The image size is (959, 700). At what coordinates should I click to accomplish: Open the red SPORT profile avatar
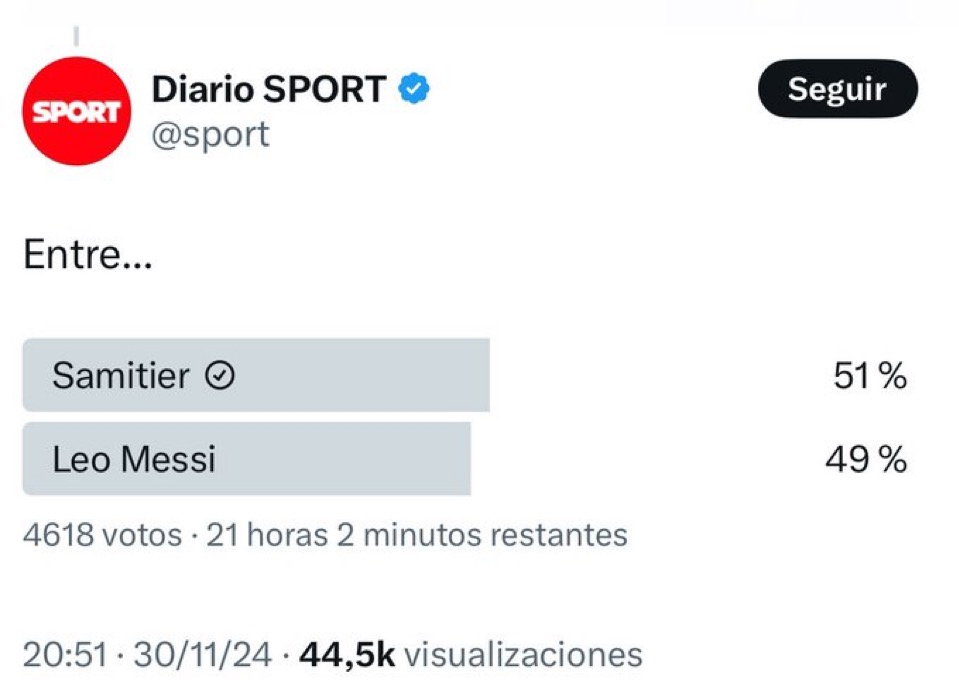[76, 111]
